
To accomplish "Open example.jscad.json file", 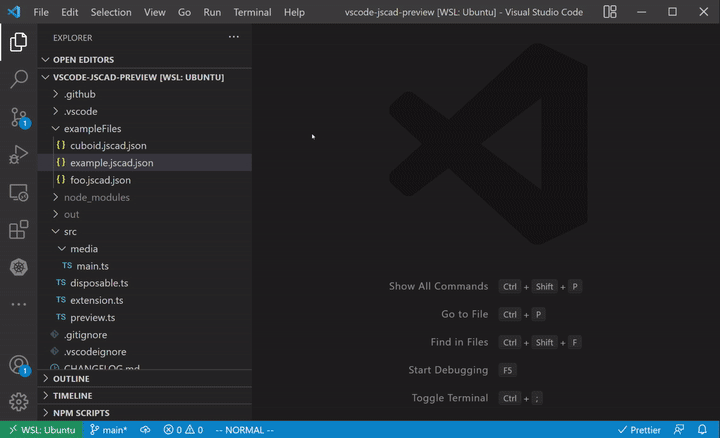I will tap(145, 163).
